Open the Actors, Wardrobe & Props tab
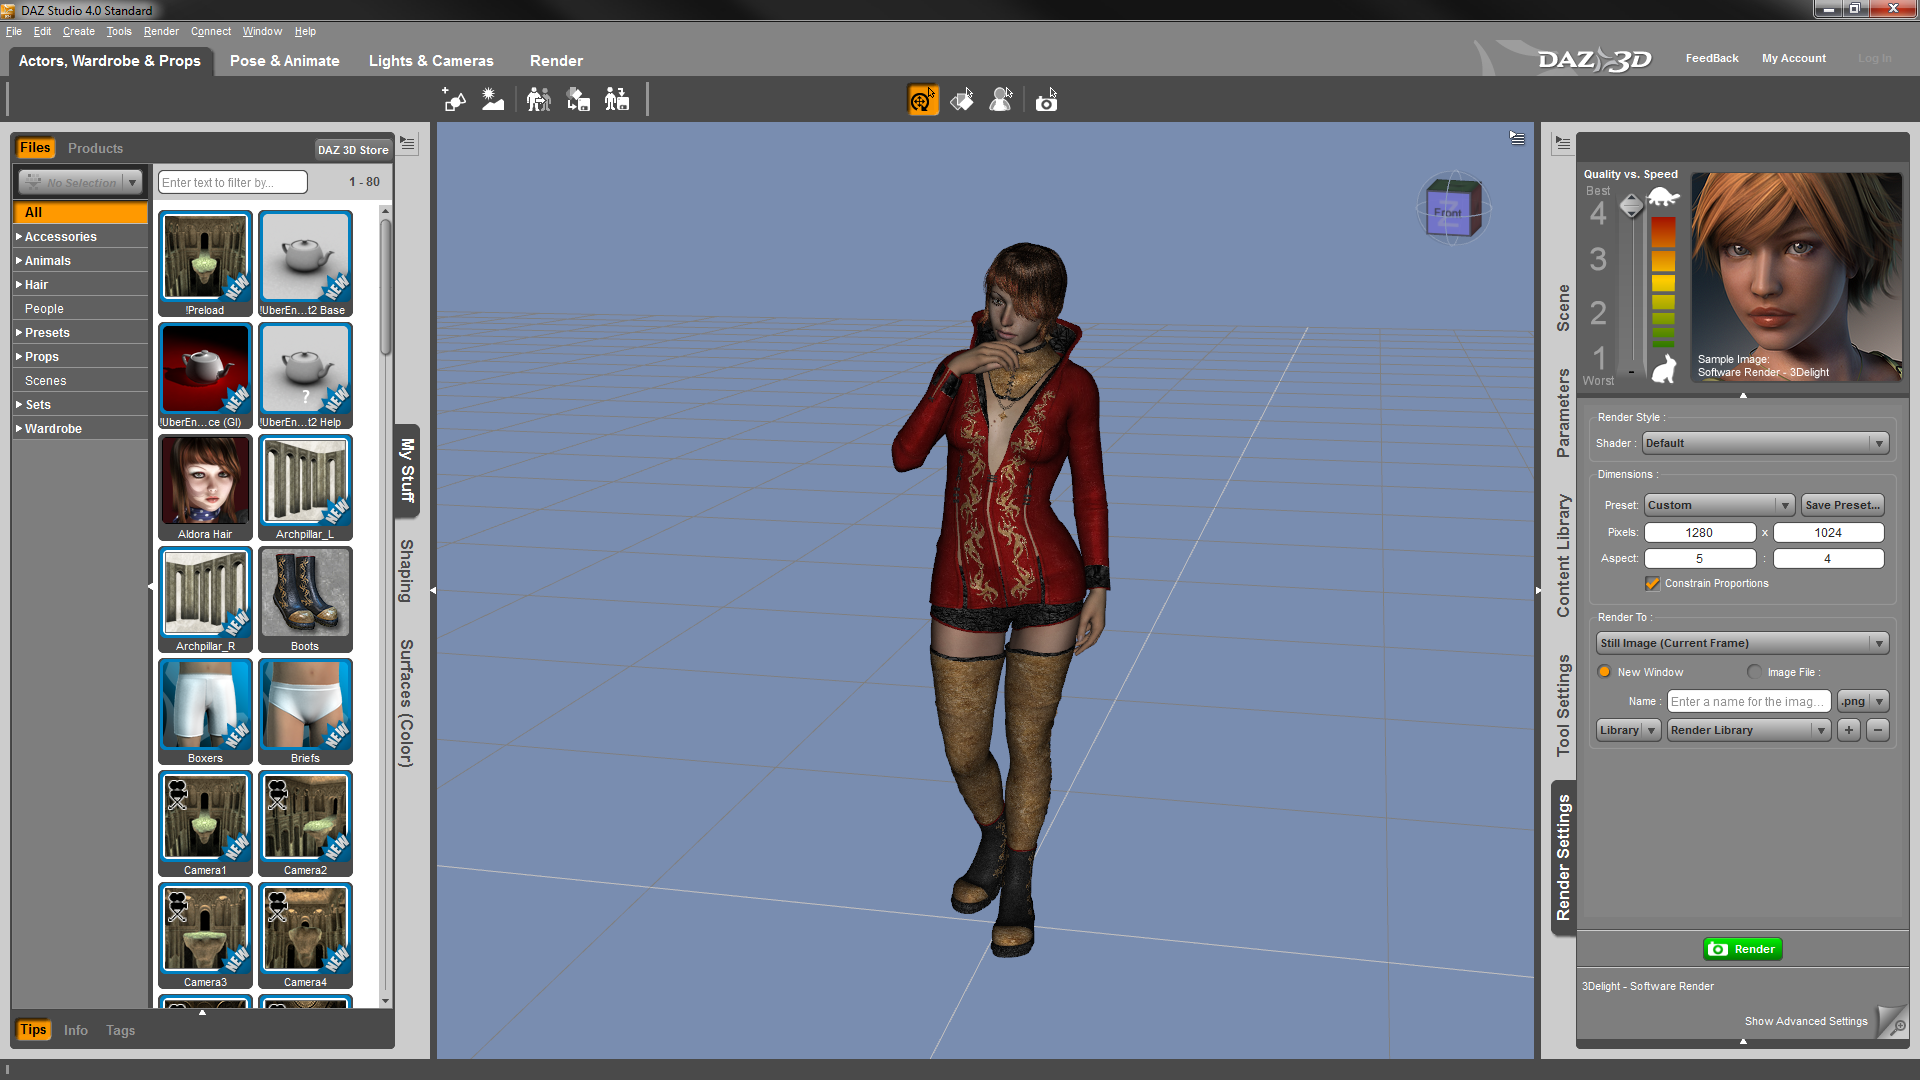The image size is (1920, 1080). click(x=107, y=59)
